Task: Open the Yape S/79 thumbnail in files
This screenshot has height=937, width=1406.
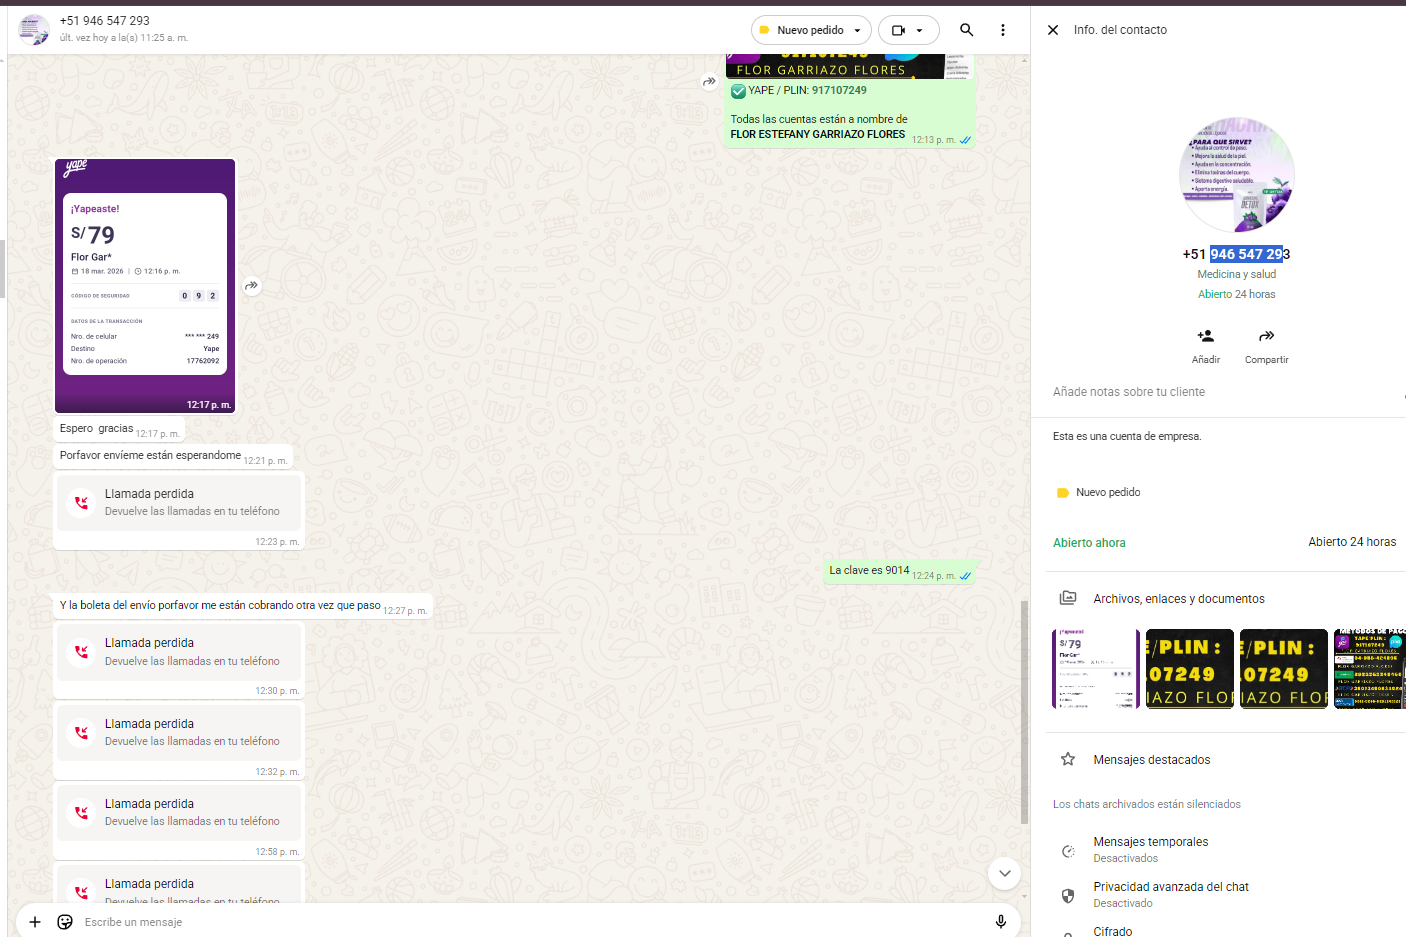Action: click(x=1095, y=669)
